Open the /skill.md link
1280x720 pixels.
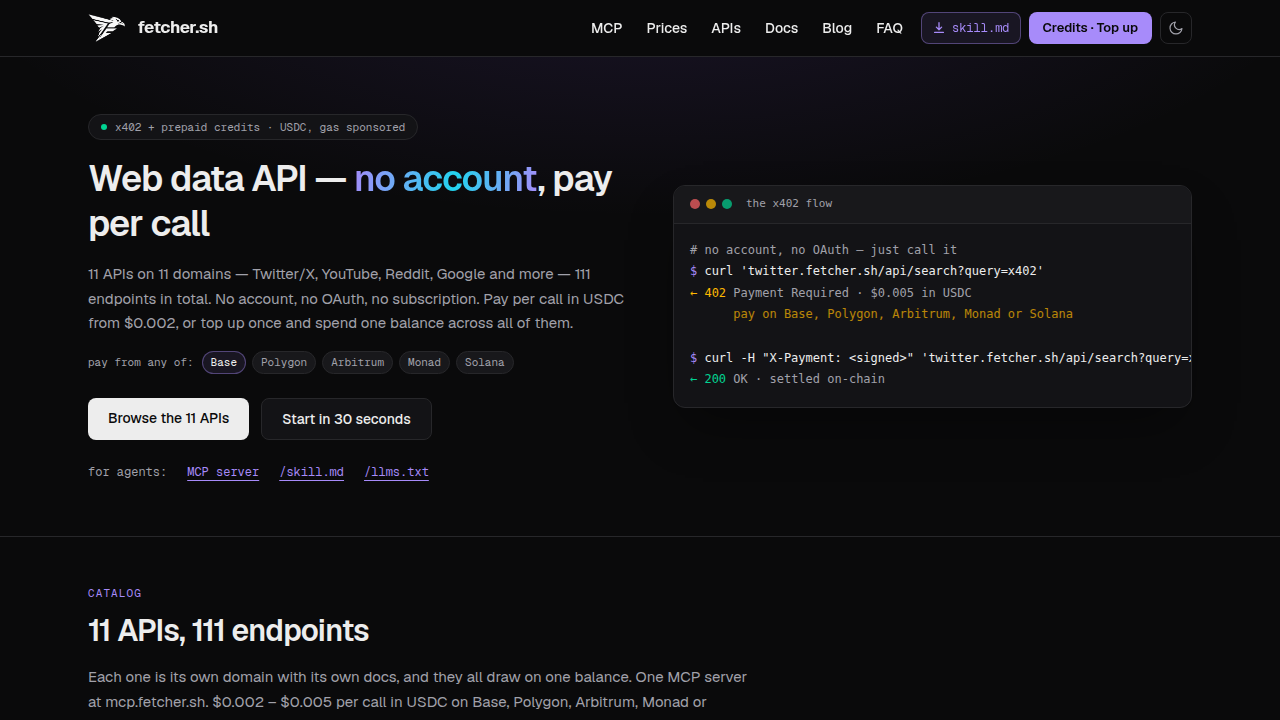312,472
